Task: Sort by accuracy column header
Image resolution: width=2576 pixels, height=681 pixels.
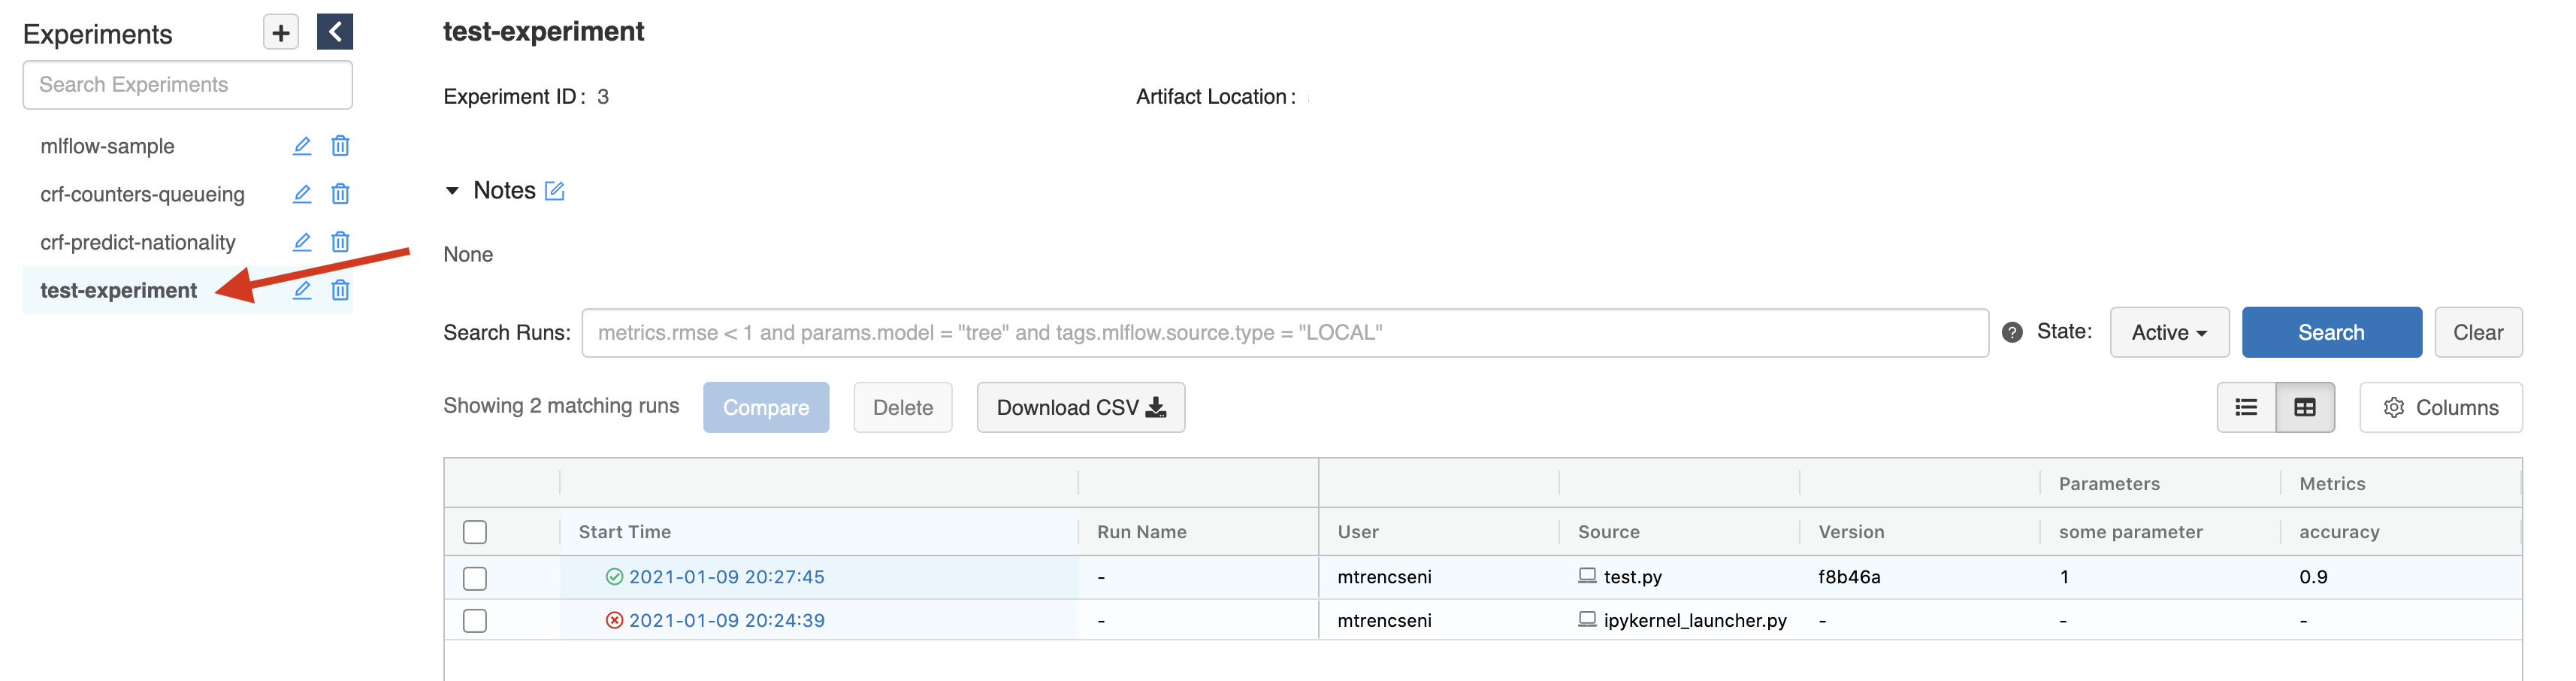Action: (2339, 533)
